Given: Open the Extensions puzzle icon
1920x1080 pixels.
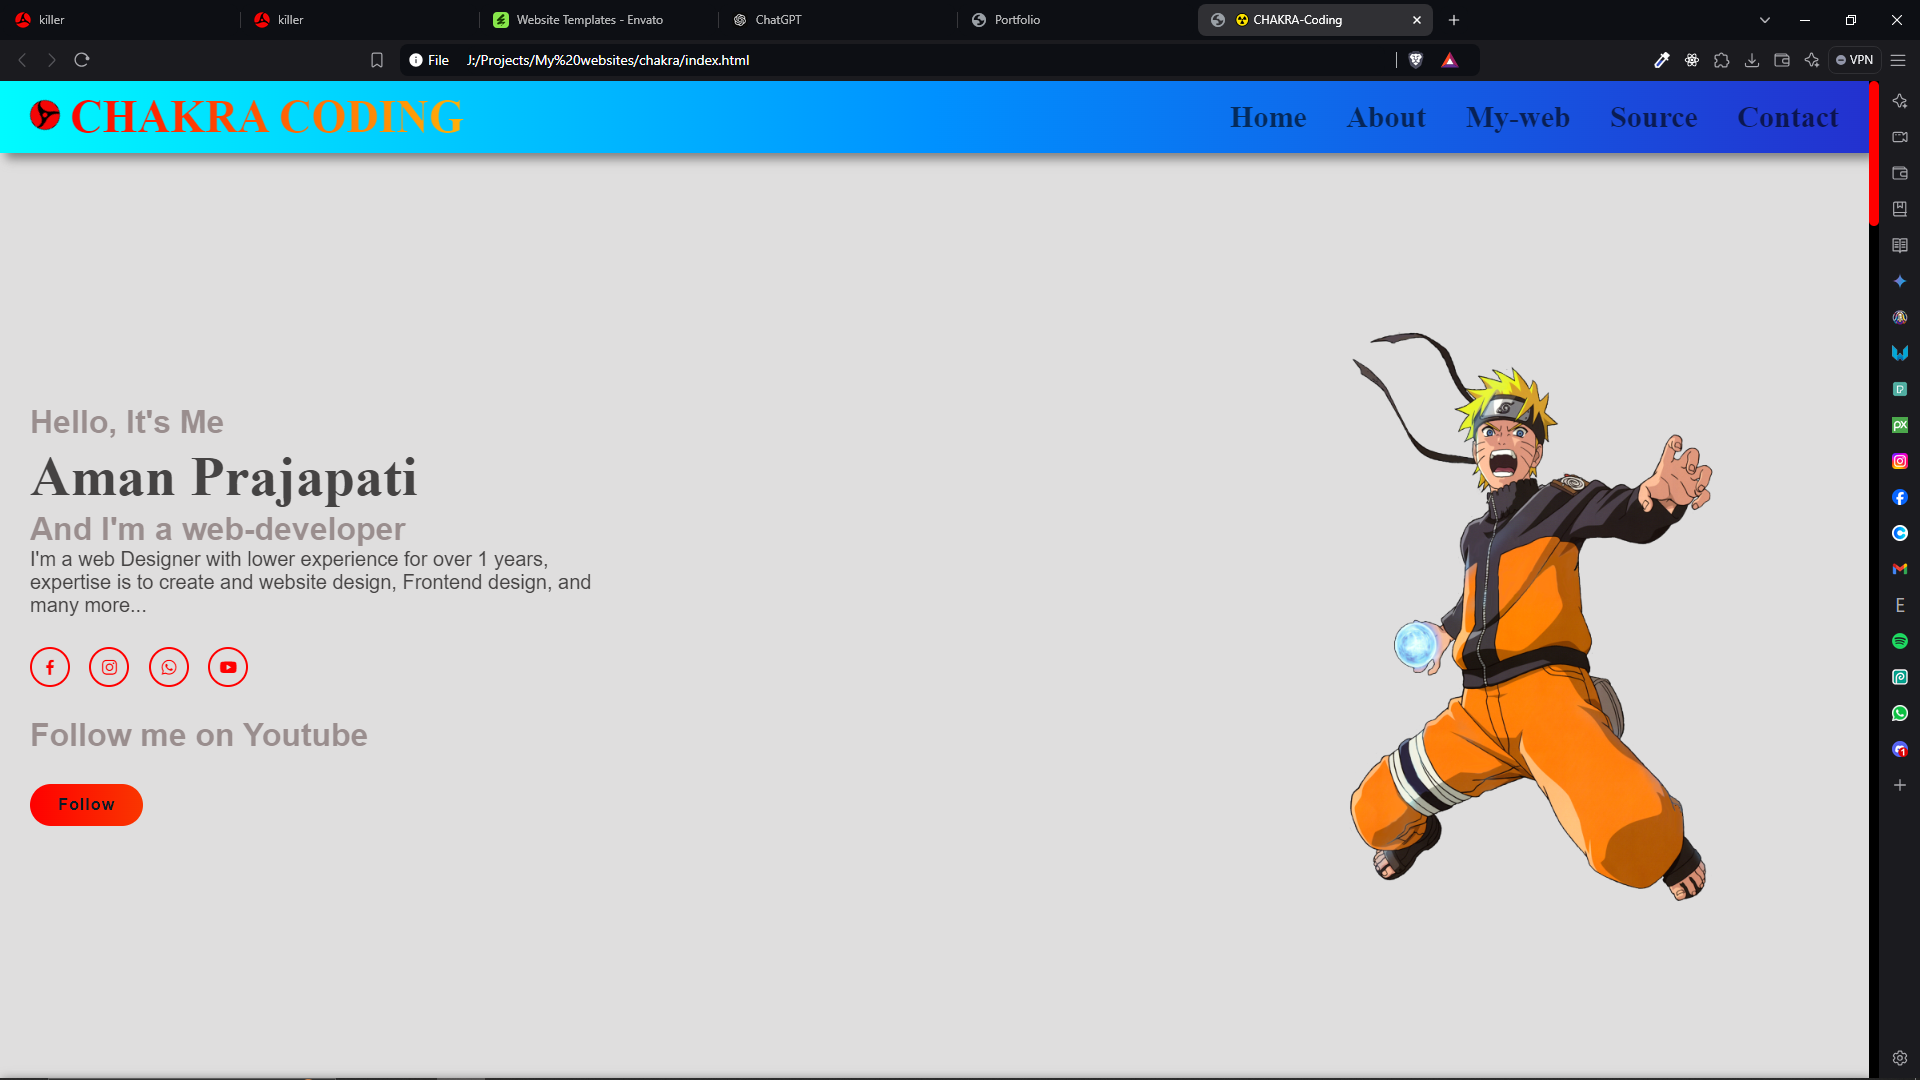Looking at the screenshot, I should [x=1722, y=60].
